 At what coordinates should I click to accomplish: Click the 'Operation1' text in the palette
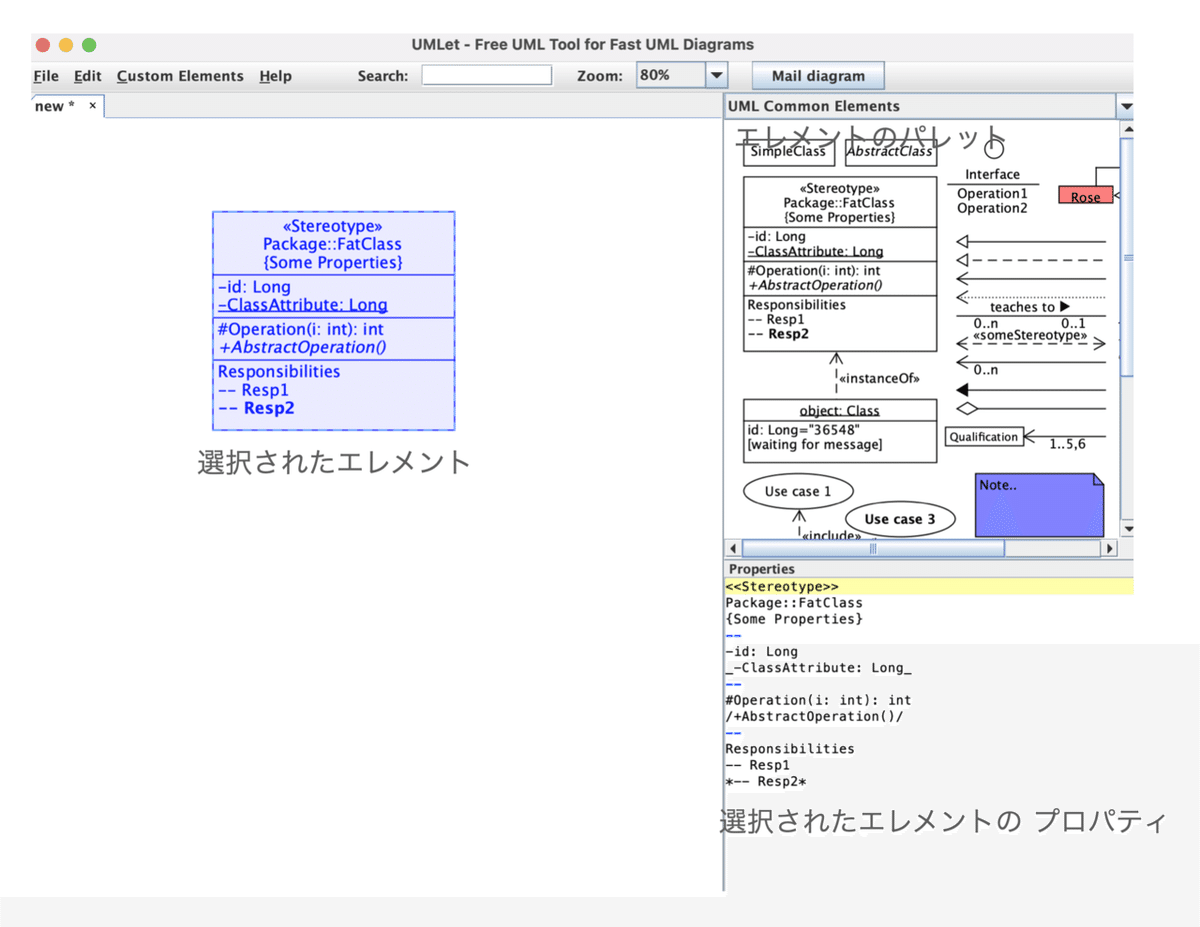pyautogui.click(x=992, y=193)
